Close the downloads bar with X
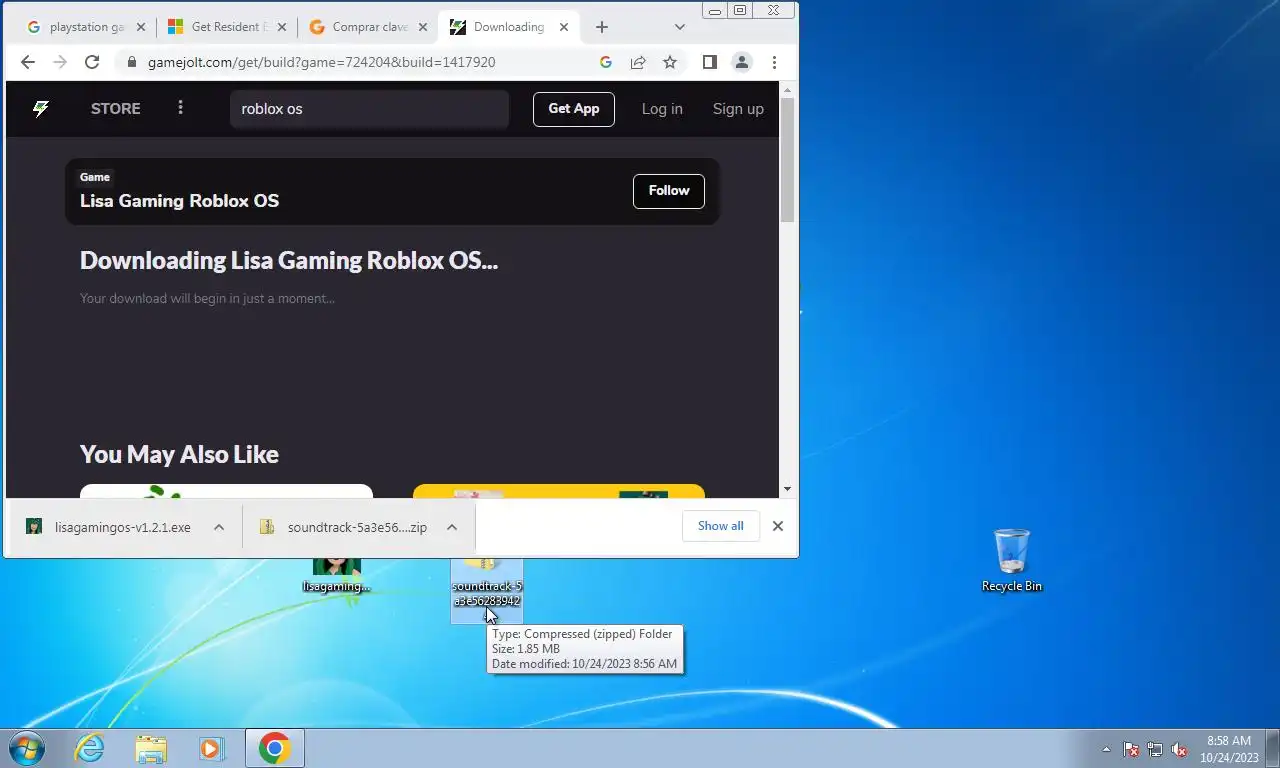This screenshot has height=768, width=1280. (777, 526)
